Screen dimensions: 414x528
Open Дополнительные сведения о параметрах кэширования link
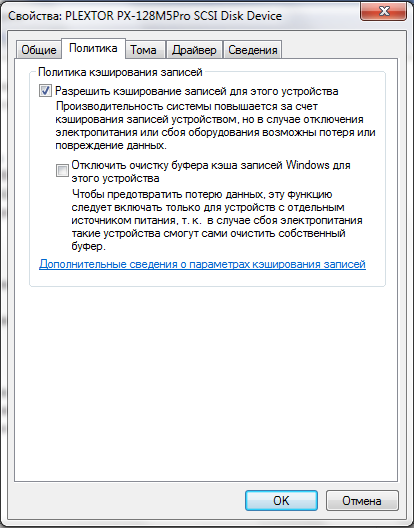pyautogui.click(x=202, y=264)
